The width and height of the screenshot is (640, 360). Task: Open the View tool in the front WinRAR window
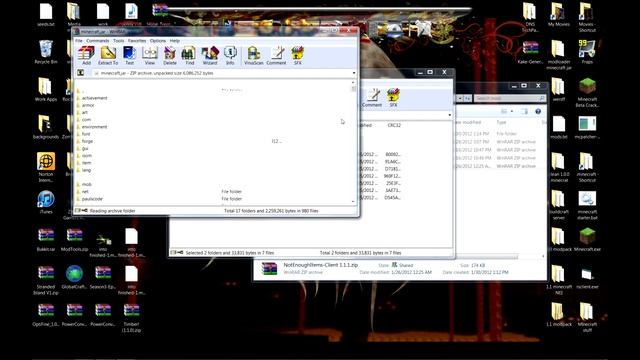click(150, 56)
